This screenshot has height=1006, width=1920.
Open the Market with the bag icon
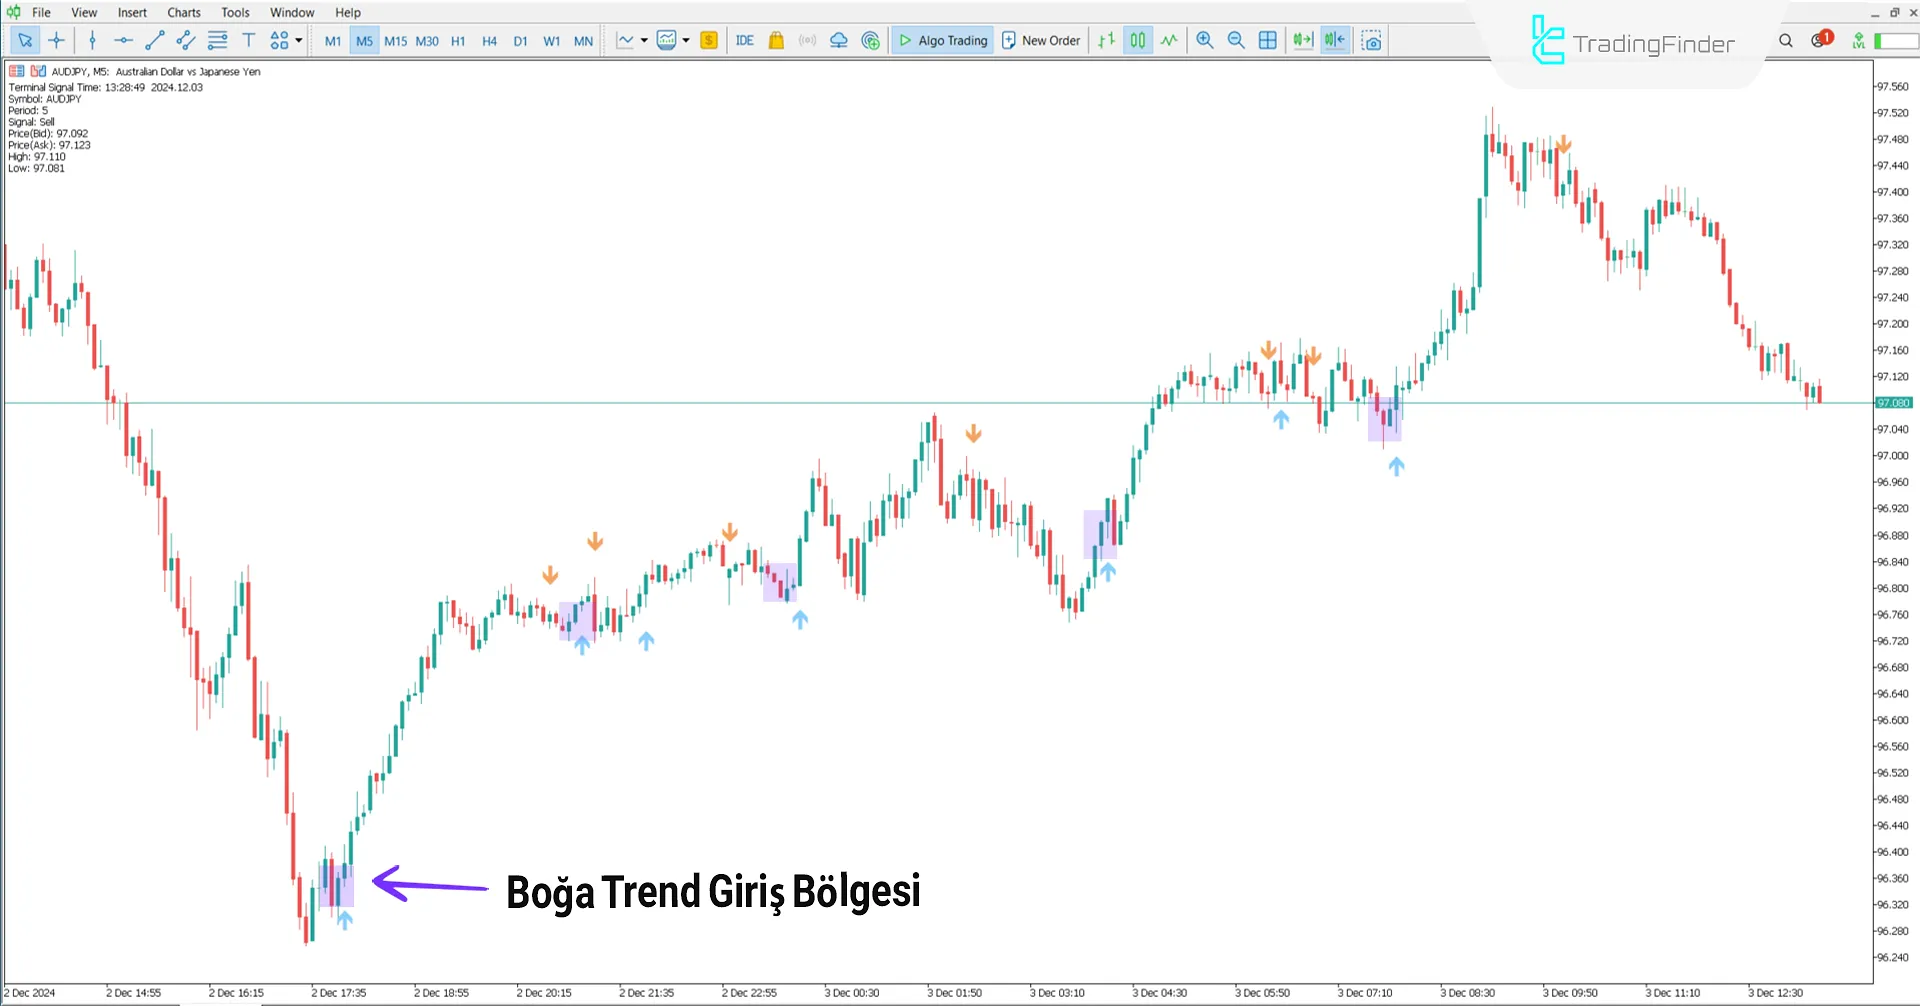777,40
